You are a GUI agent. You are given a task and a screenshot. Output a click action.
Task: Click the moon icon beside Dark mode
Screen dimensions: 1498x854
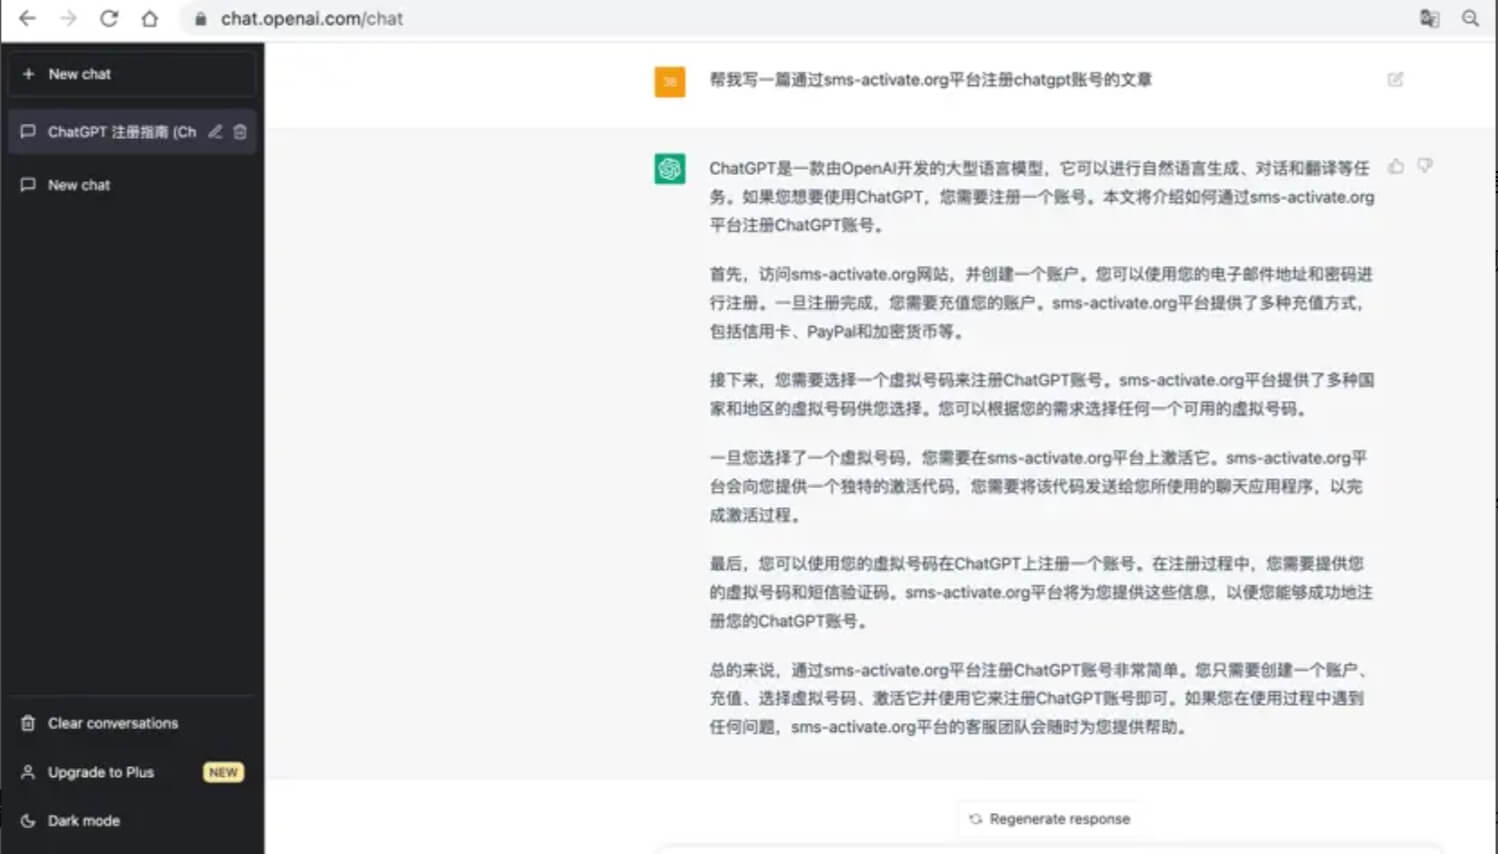[28, 820]
